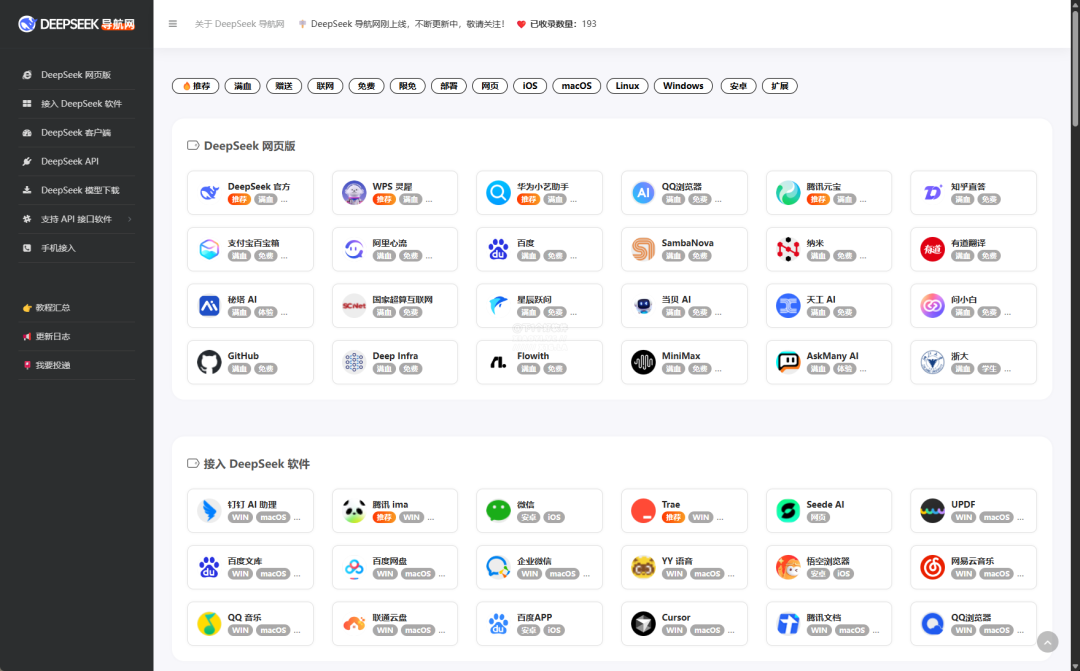Filter by the 部署 tag button
The height and width of the screenshot is (671, 1080).
pyautogui.click(x=449, y=86)
